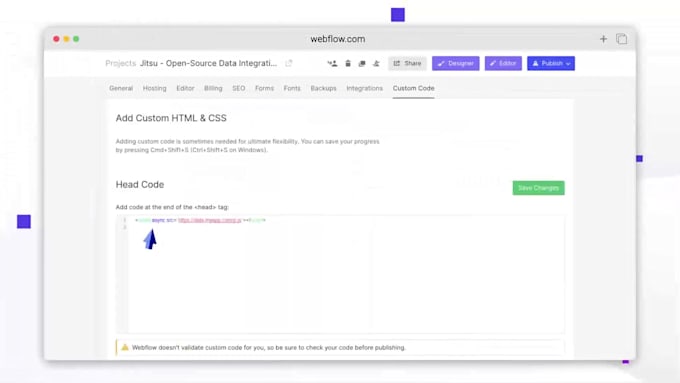
Task: Click the trash delete project icon
Action: tap(348, 63)
